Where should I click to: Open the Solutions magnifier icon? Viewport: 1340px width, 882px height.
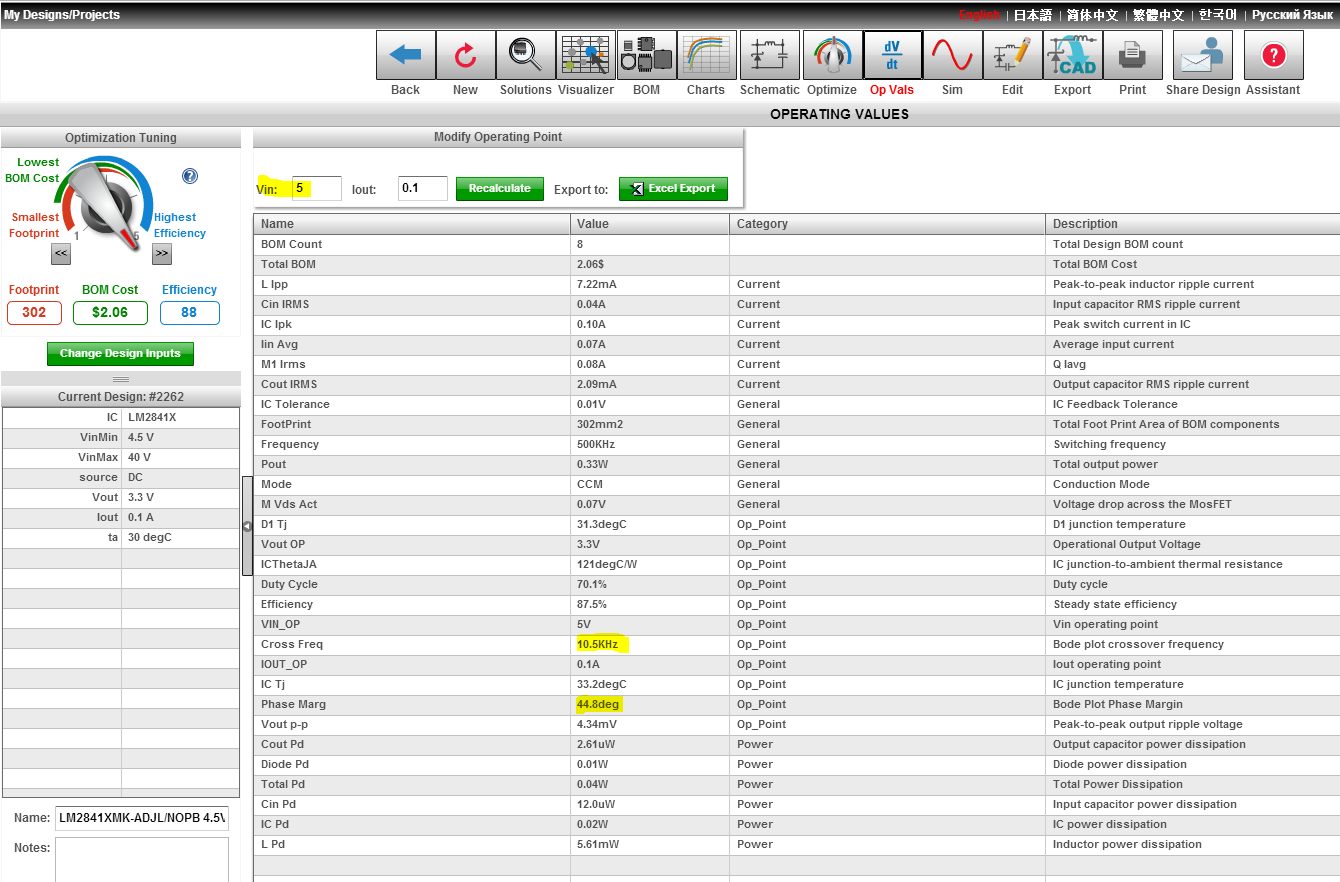click(525, 55)
